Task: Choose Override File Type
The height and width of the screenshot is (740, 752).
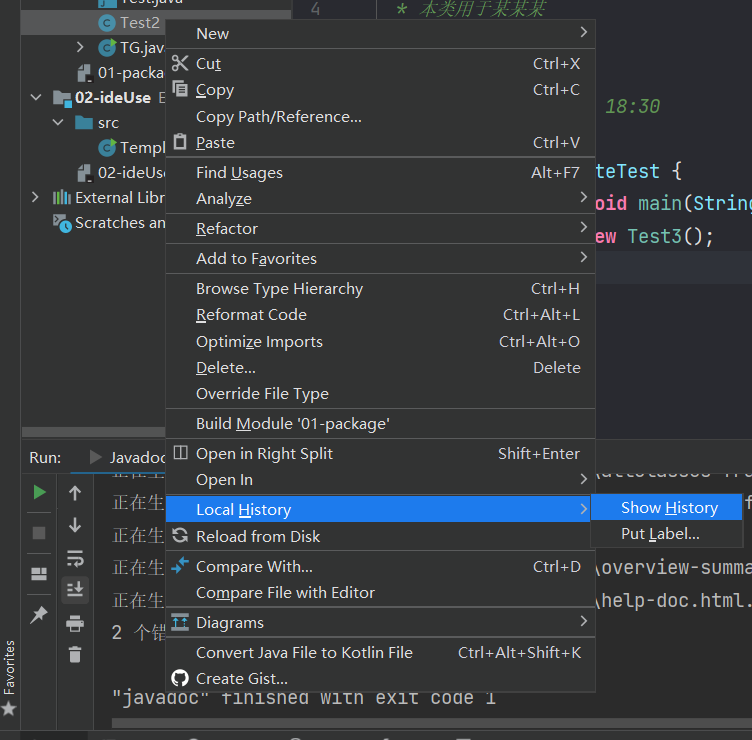Action: [380, 393]
